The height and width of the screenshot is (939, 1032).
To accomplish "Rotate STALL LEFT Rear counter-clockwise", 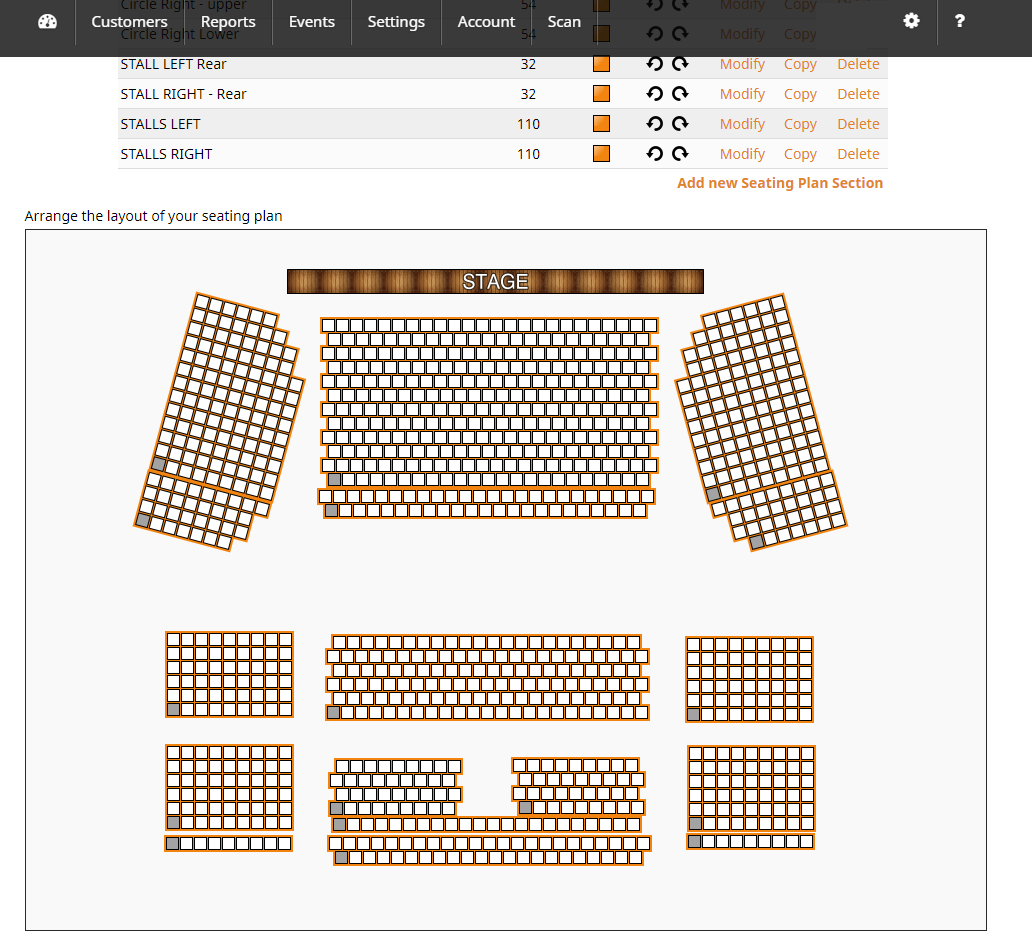I will pyautogui.click(x=654, y=64).
